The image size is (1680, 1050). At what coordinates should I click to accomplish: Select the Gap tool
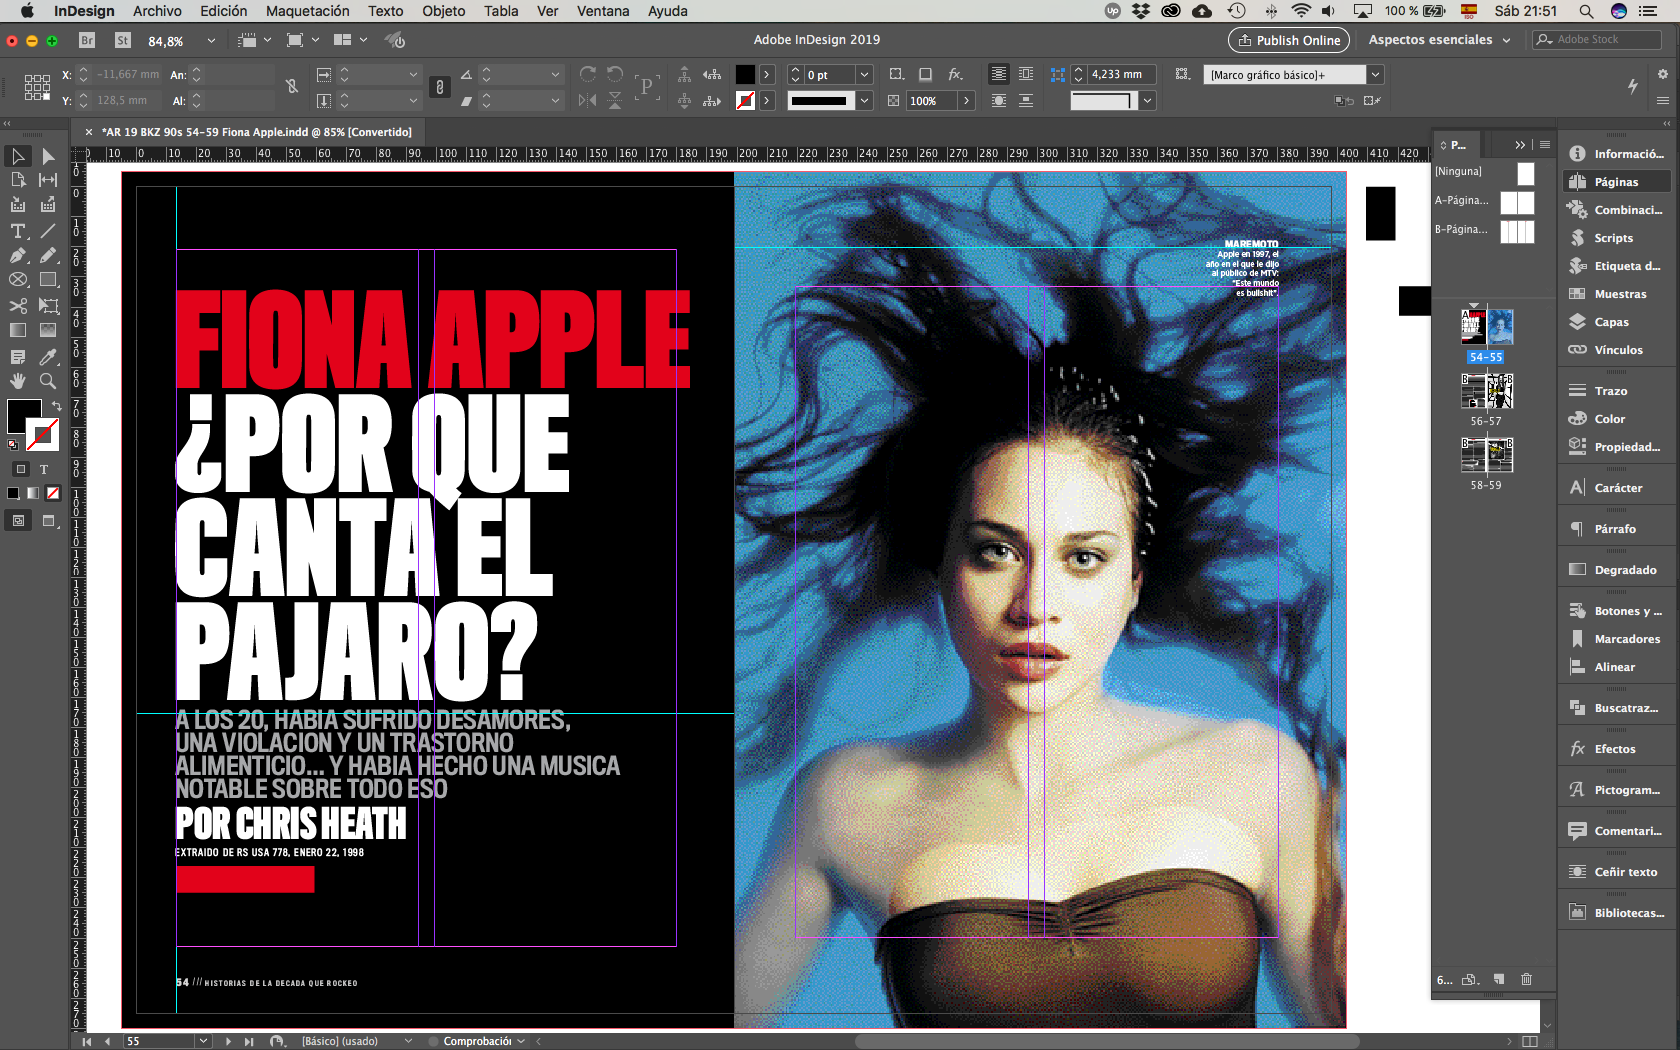(48, 180)
